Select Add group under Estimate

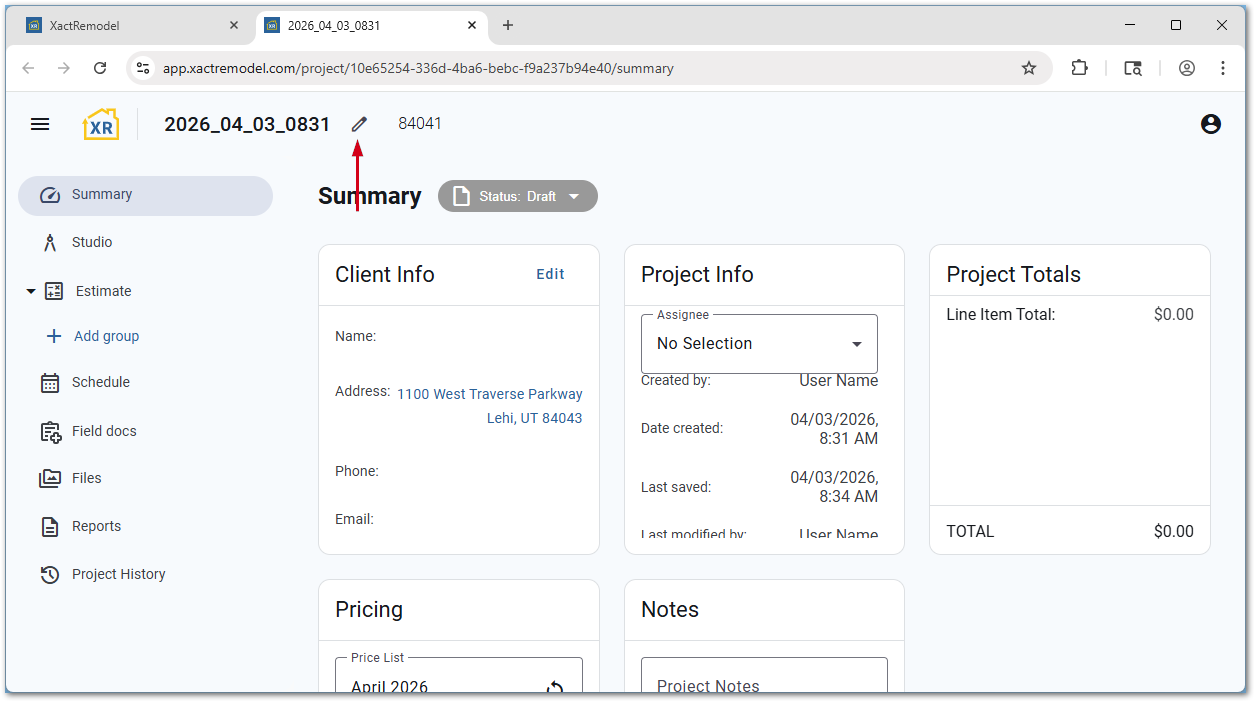[x=105, y=336]
